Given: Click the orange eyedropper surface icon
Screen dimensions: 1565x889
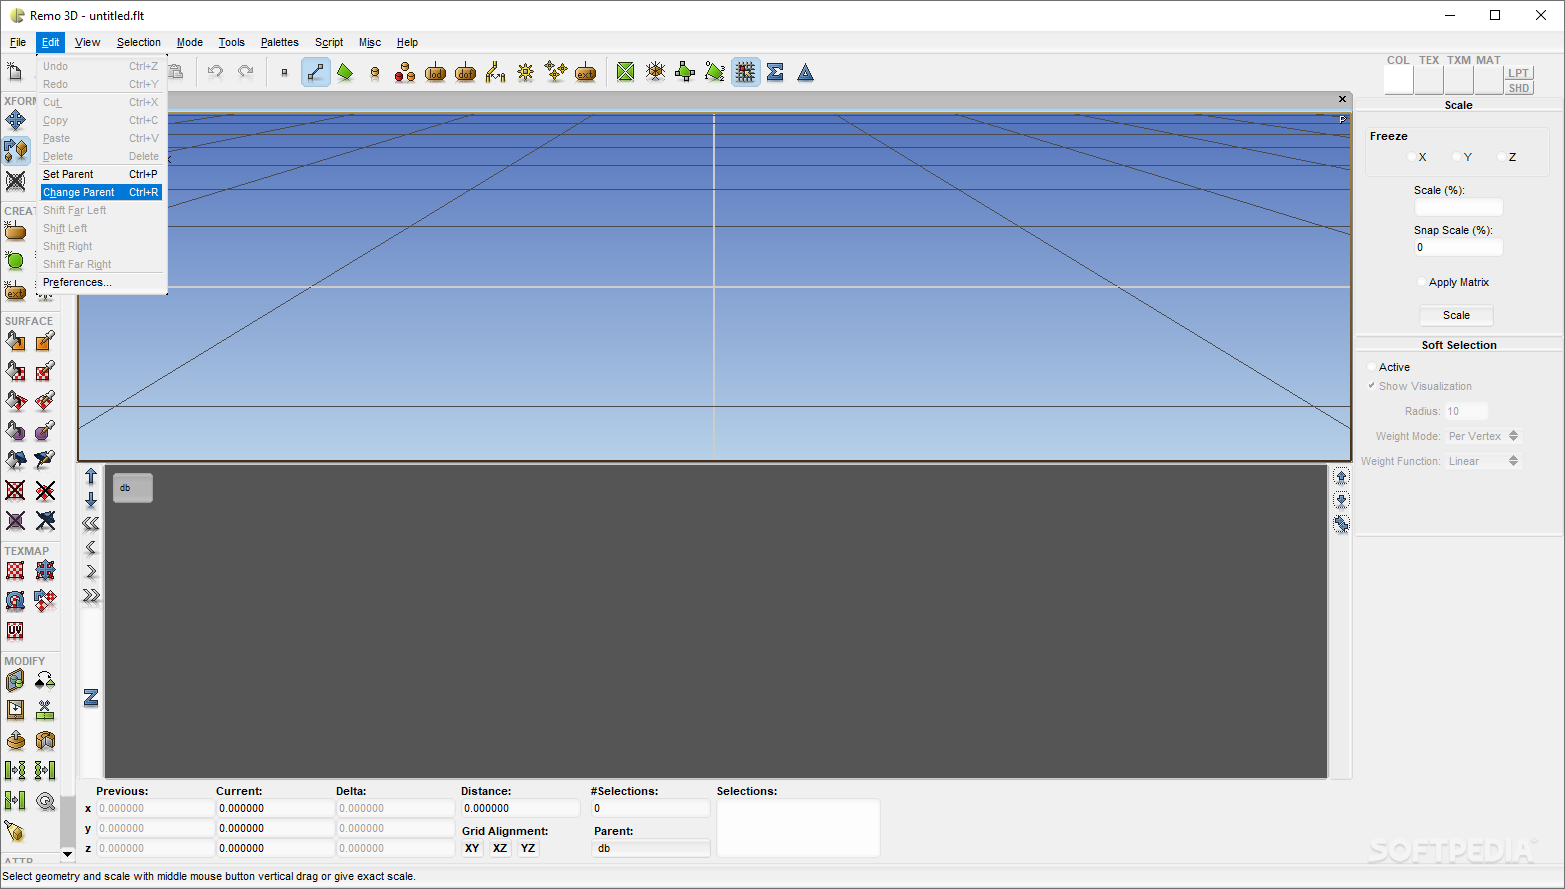Looking at the screenshot, I should point(45,341).
